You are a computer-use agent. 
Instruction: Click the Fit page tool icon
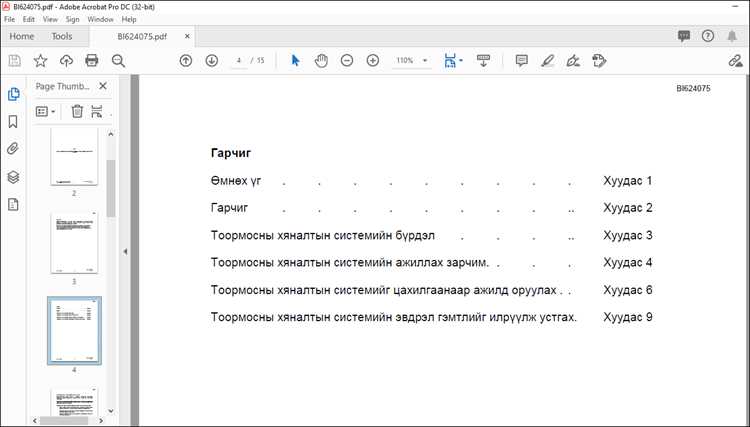450,61
